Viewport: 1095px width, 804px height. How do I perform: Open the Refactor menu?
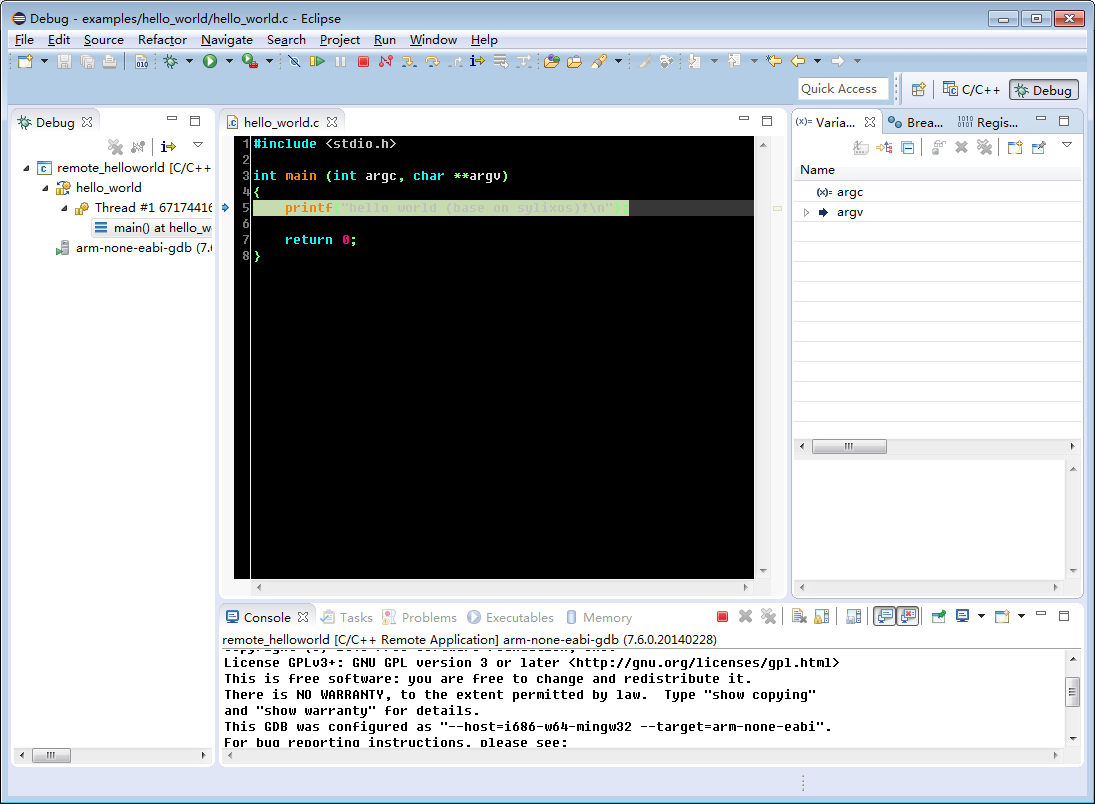(x=162, y=40)
